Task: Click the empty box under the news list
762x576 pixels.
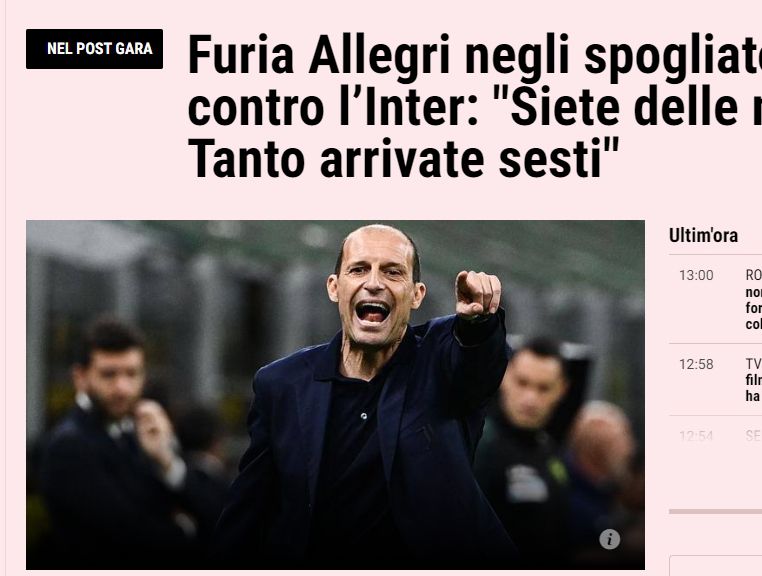Action: click(716, 566)
